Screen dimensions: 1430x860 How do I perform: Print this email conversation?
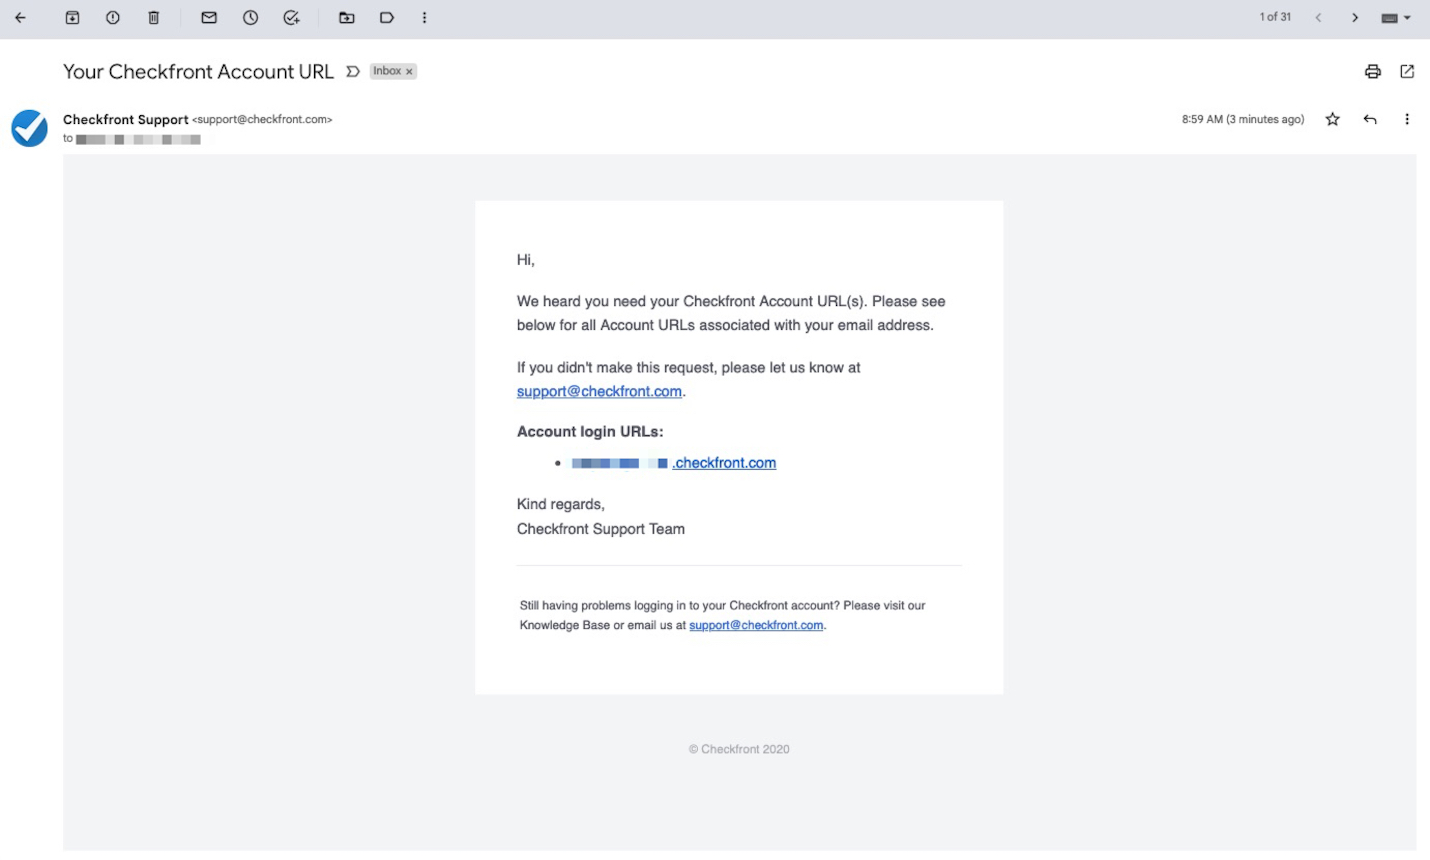click(1372, 71)
